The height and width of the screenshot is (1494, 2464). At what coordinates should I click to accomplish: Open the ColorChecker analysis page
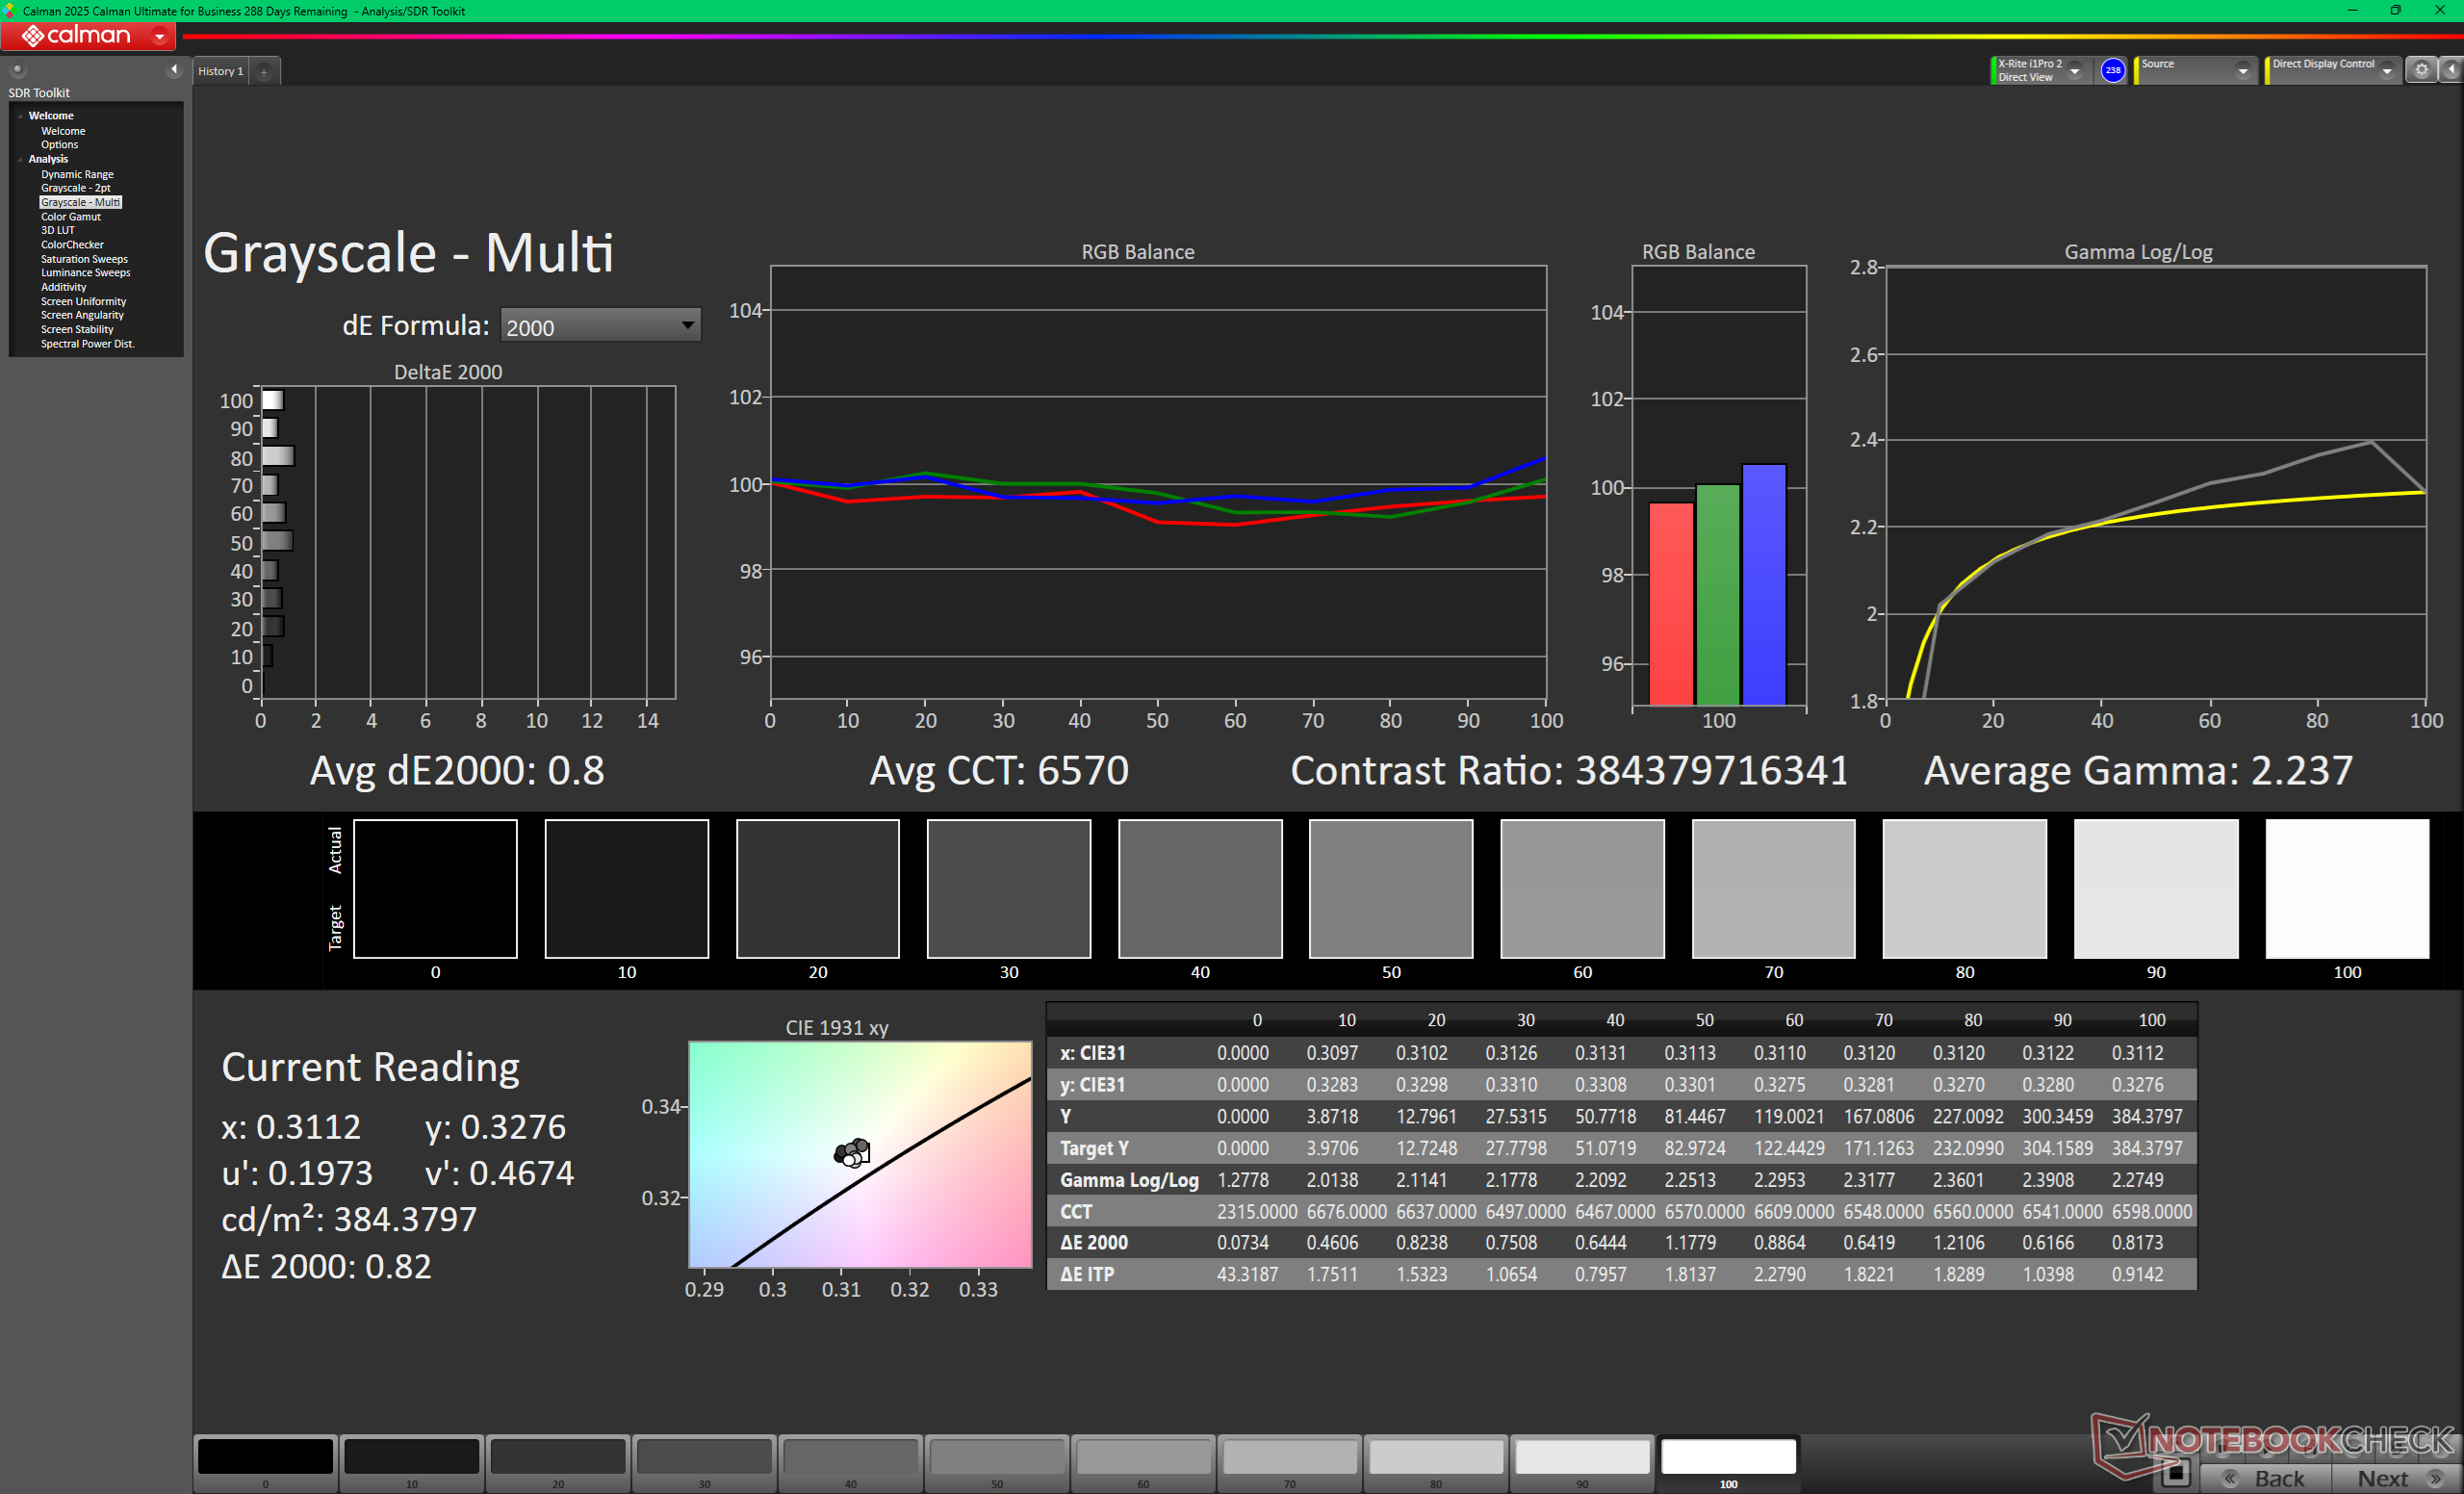pyautogui.click(x=72, y=244)
